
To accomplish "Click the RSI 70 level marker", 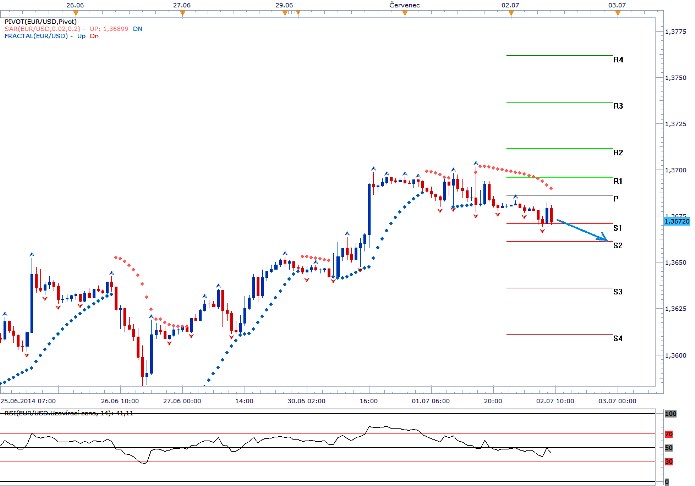I will pyautogui.click(x=668, y=436).
